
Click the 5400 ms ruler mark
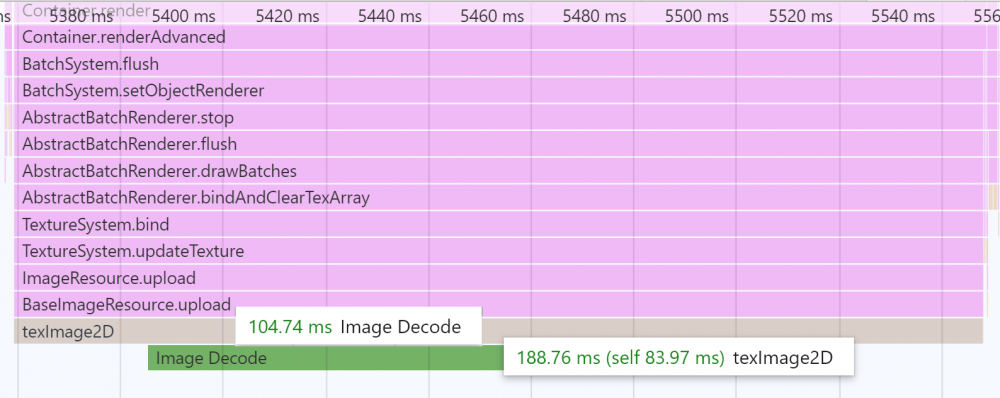184,16
